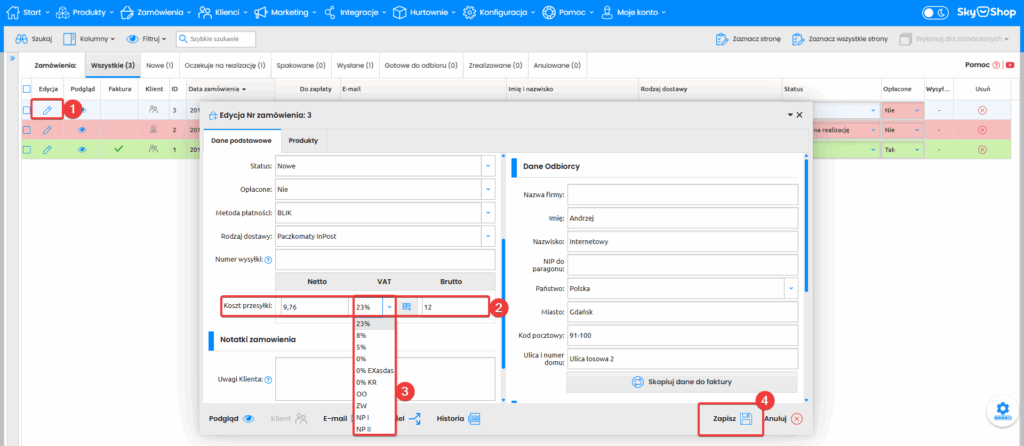Select ZW from the VAT rate list
Viewport: 1024px width, 446px height.
(x=361, y=405)
